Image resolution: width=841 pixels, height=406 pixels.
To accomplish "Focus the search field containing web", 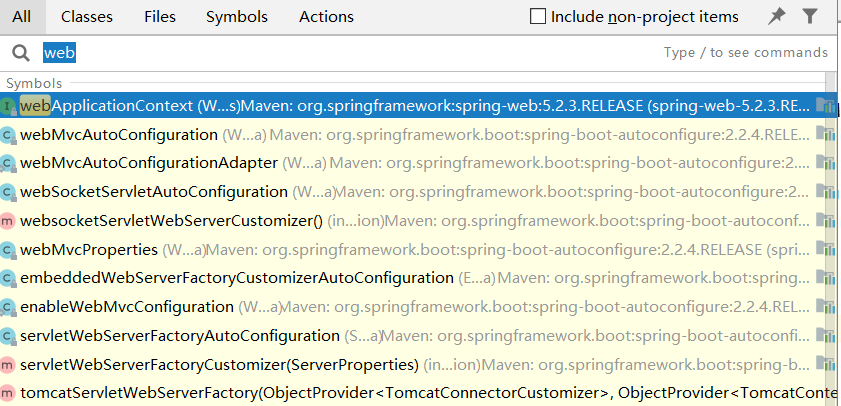I will click(x=418, y=53).
